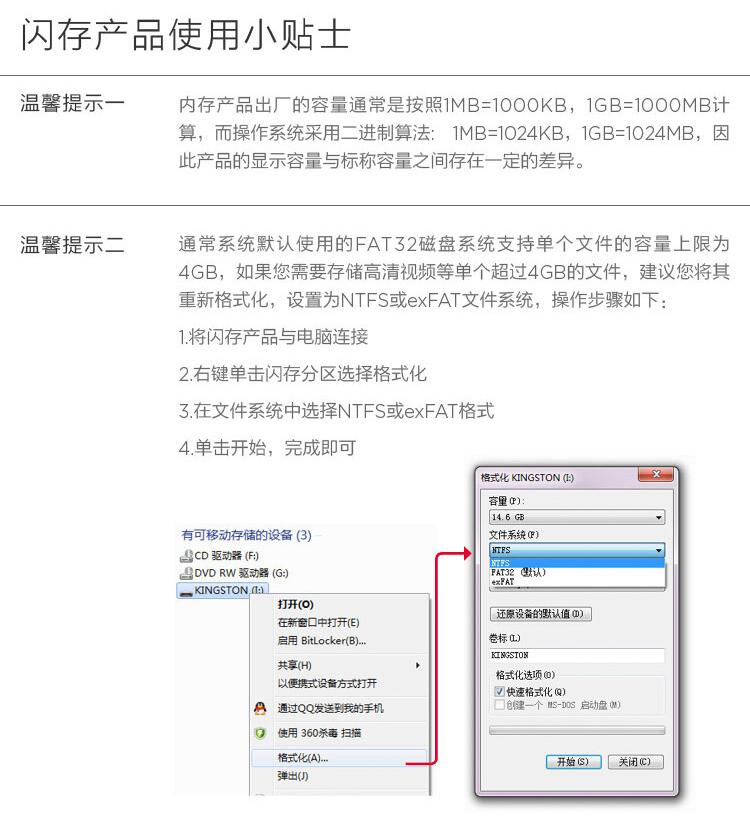
Task: Expand the capacity 14.6 GB dropdown
Action: pos(577,517)
